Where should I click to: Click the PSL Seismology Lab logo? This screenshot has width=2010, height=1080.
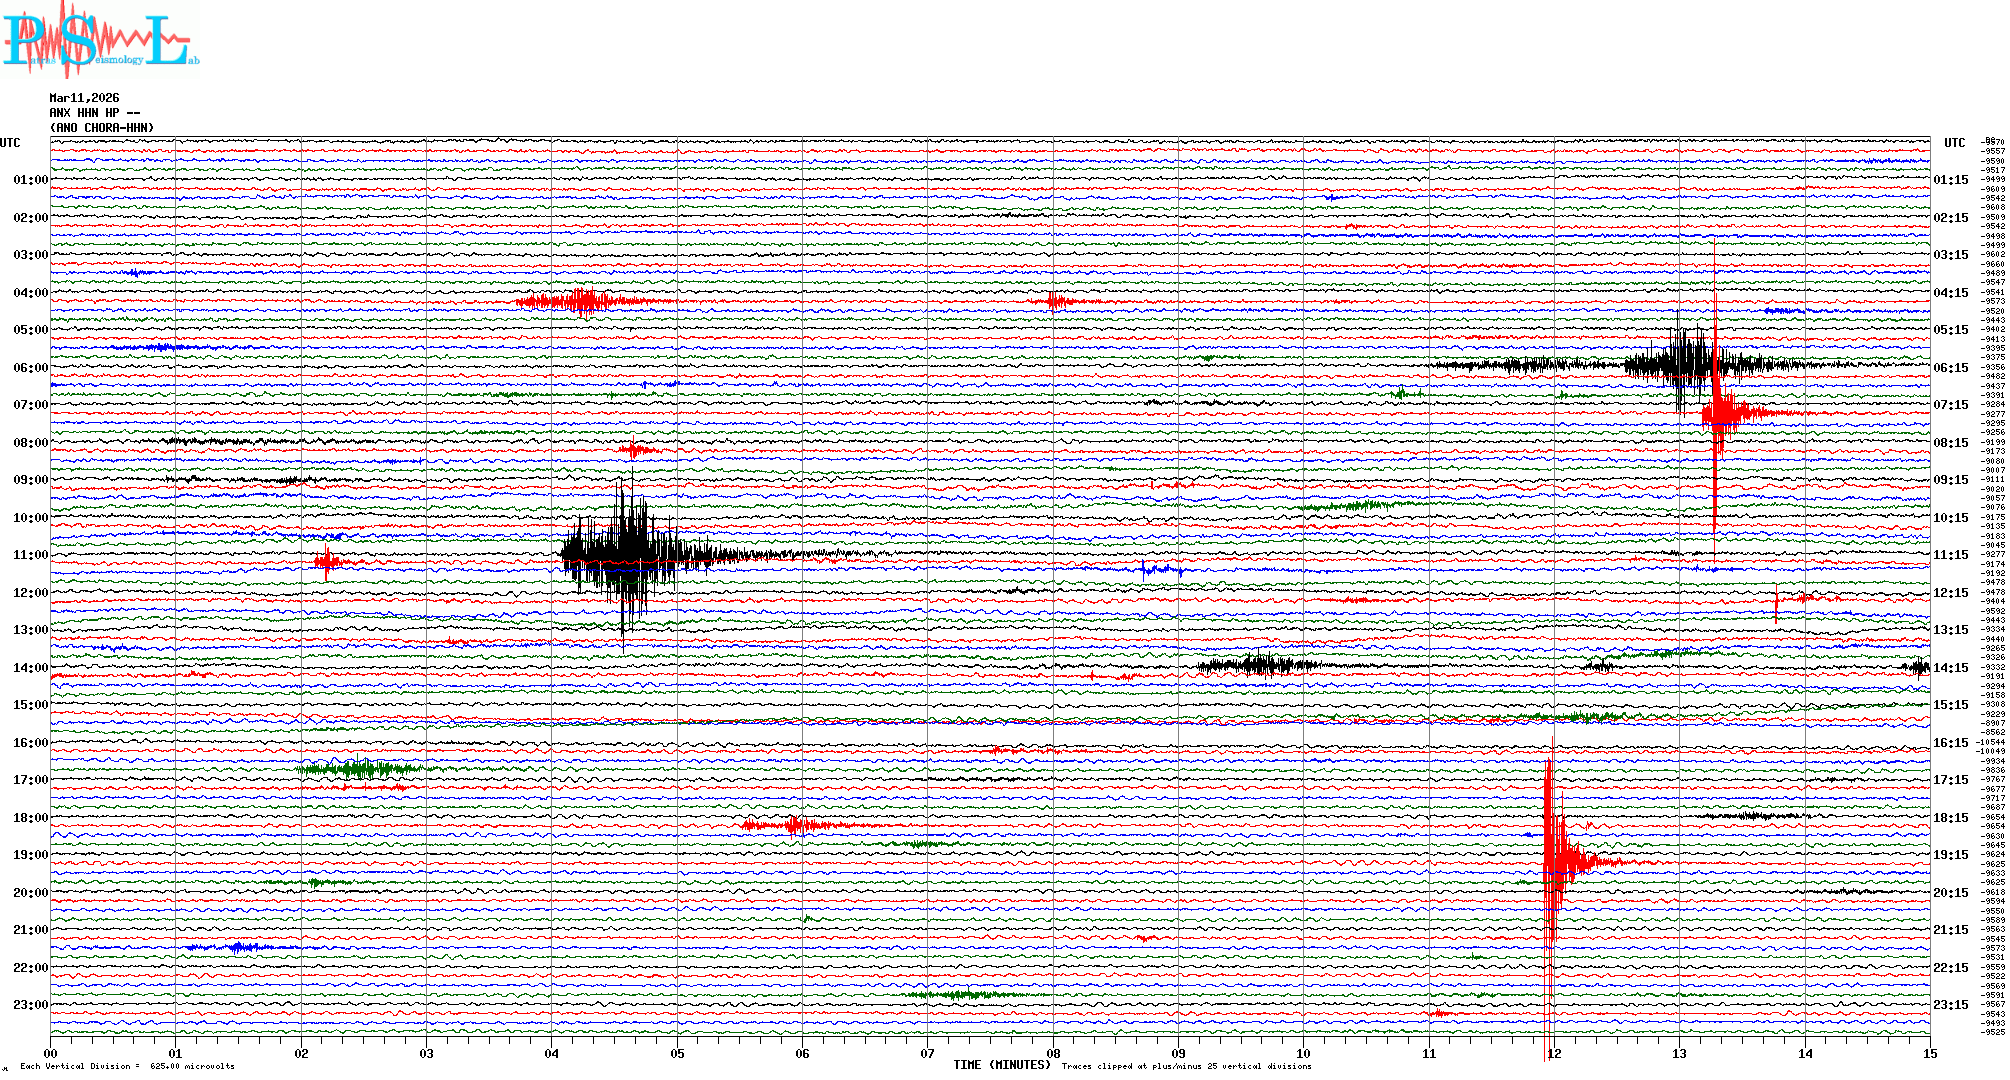tap(100, 40)
